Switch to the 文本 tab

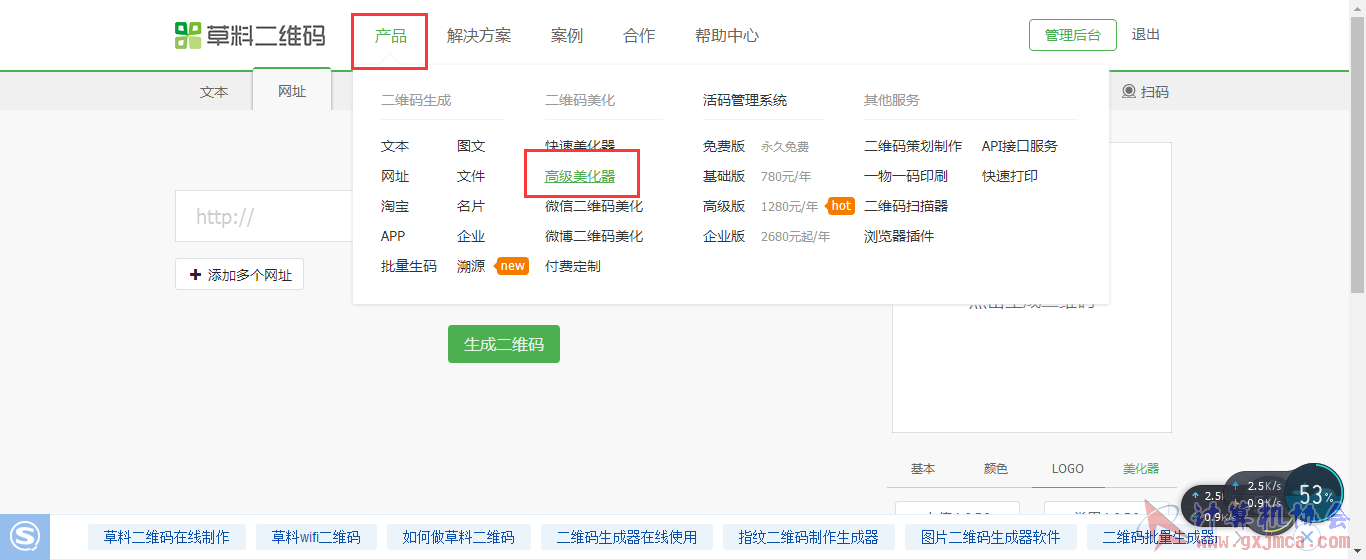(214, 91)
